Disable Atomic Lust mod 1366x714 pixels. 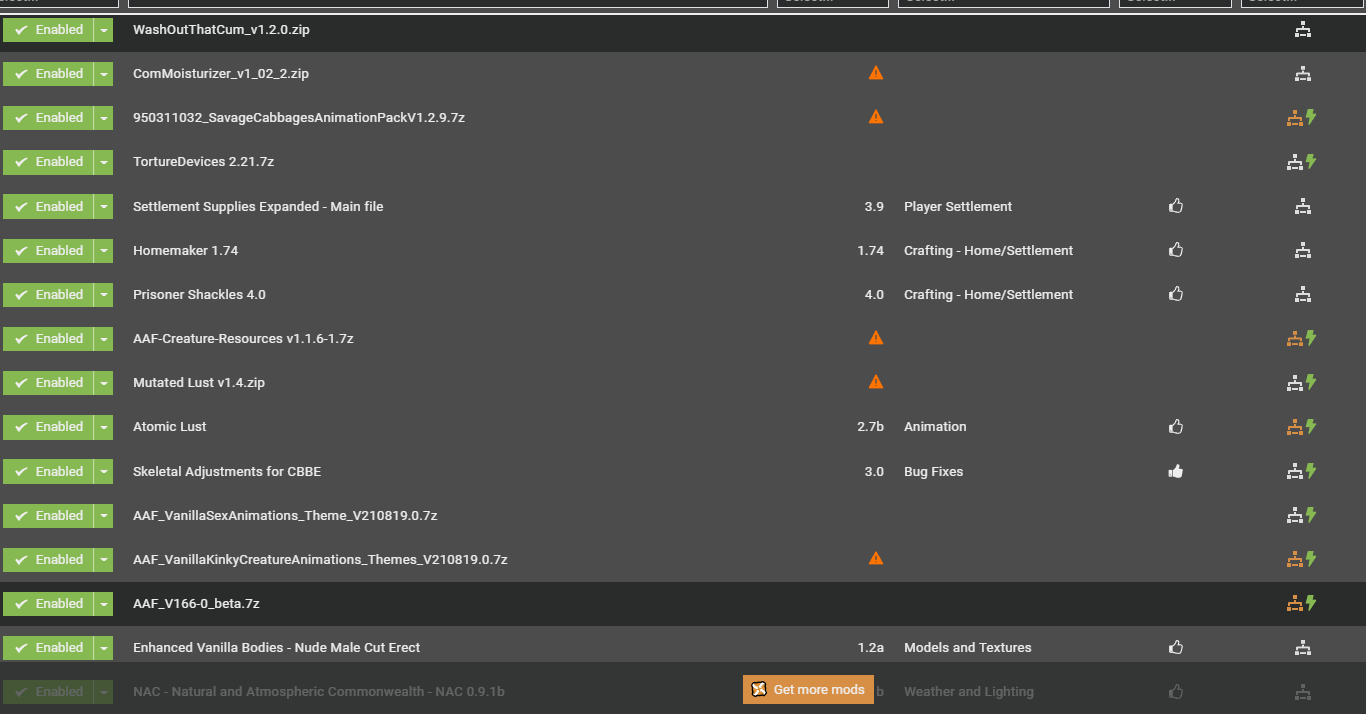[48, 427]
